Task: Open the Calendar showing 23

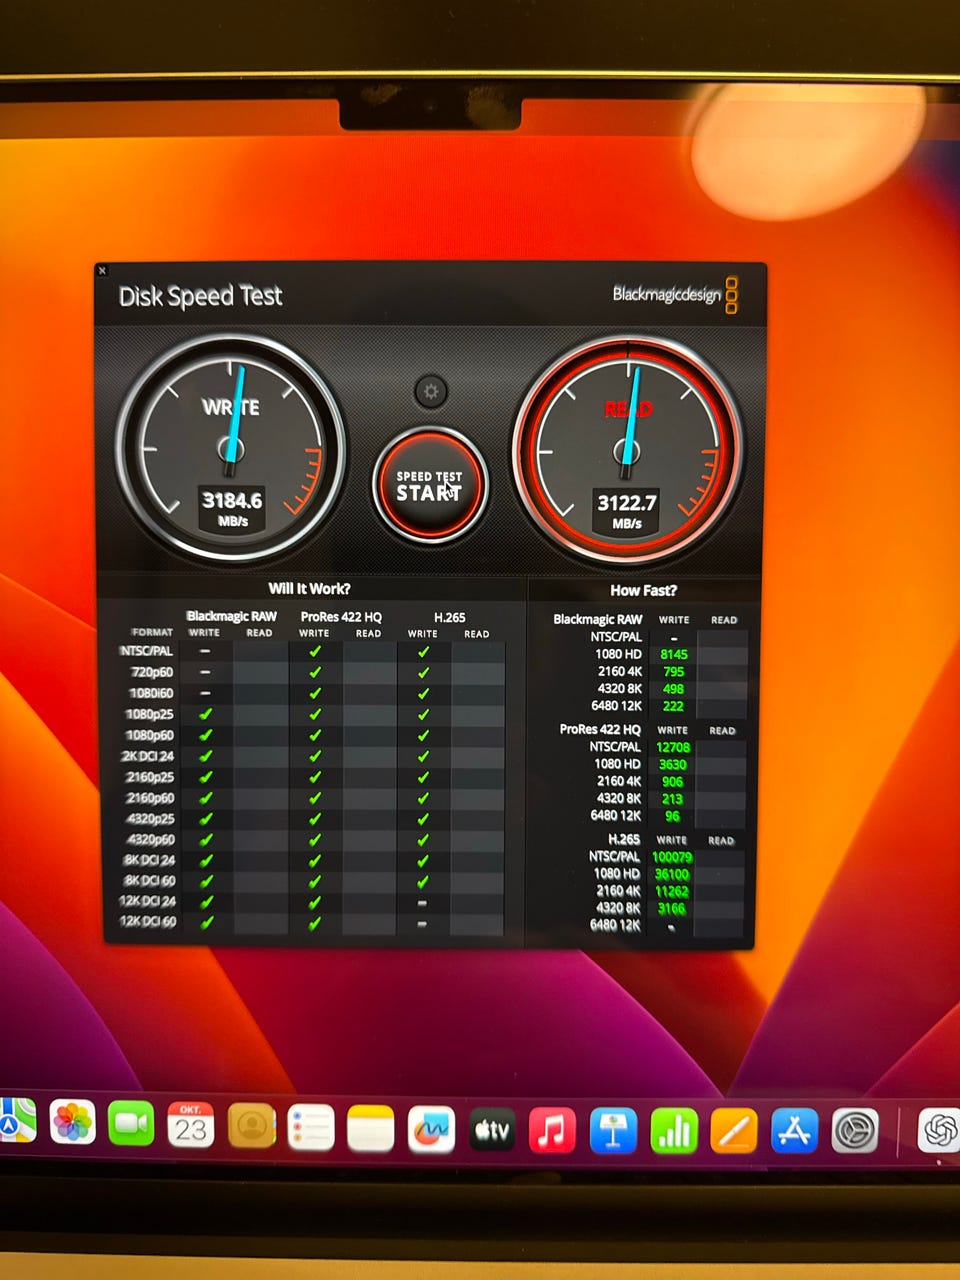Action: [x=190, y=1126]
